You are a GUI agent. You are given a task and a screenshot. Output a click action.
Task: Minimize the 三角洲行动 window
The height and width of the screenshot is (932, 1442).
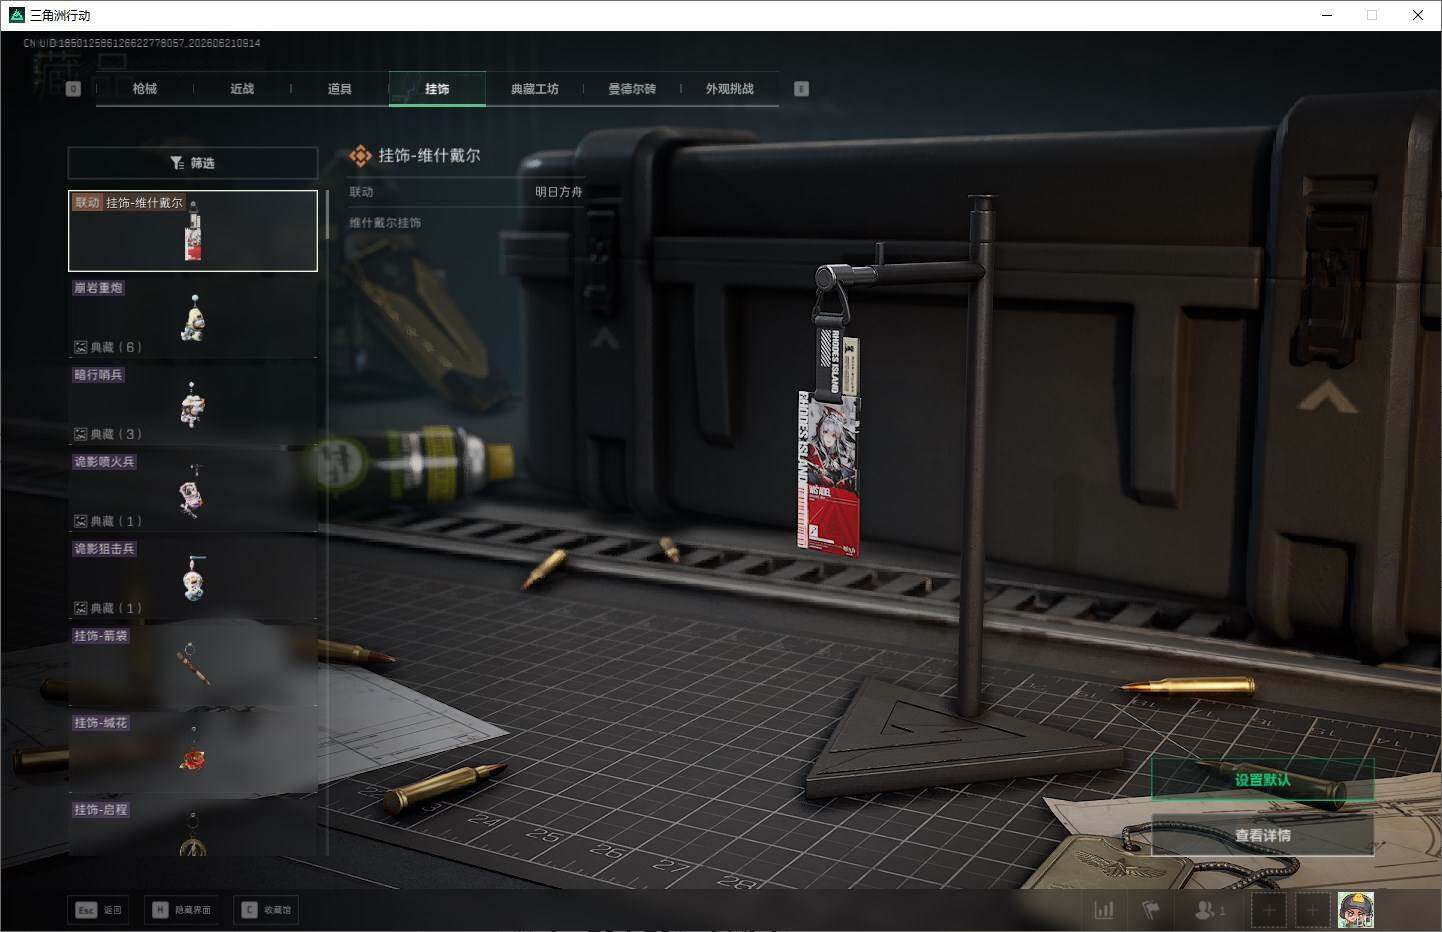tap(1327, 15)
